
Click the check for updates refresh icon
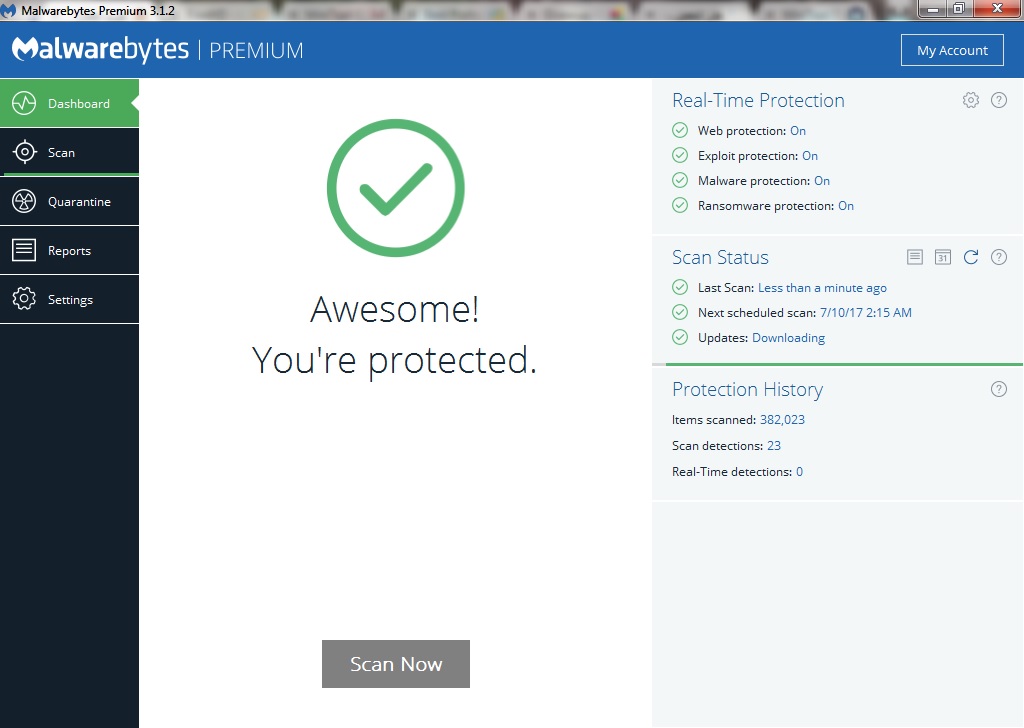[x=970, y=257]
